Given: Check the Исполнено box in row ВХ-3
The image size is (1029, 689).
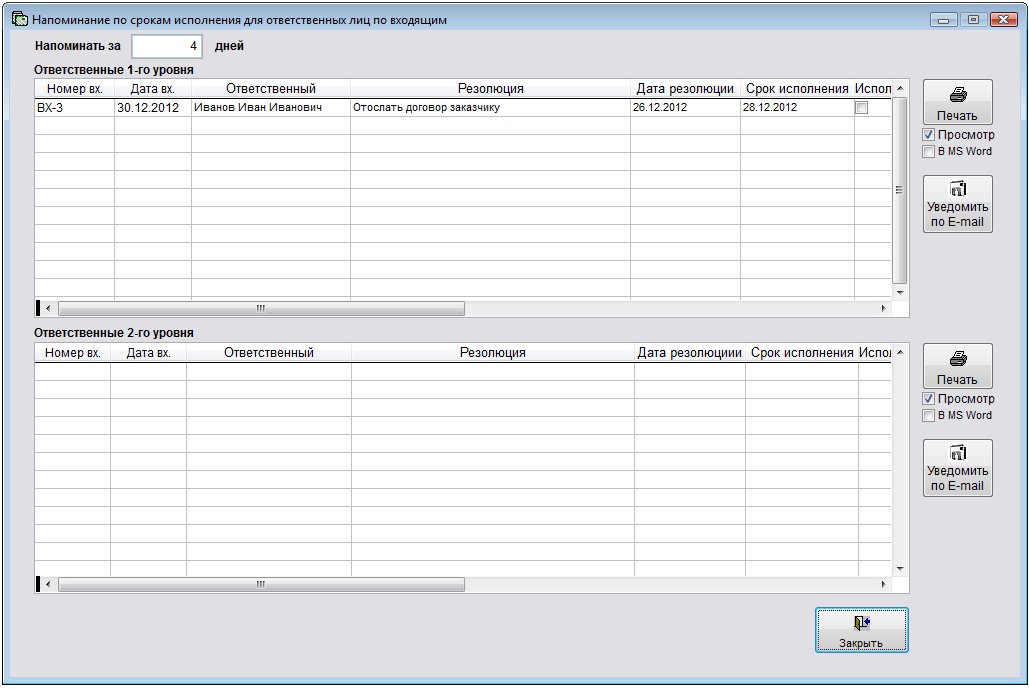Looking at the screenshot, I should coord(862,108).
